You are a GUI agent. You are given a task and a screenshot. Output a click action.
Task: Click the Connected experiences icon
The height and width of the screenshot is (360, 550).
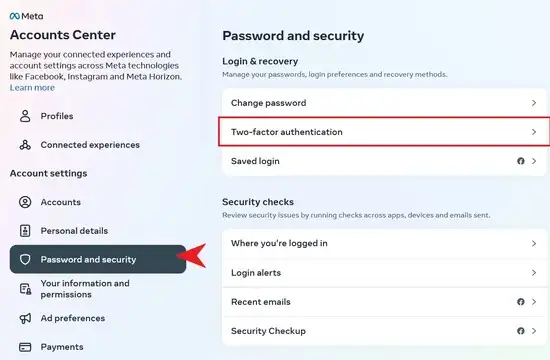pyautogui.click(x=25, y=145)
